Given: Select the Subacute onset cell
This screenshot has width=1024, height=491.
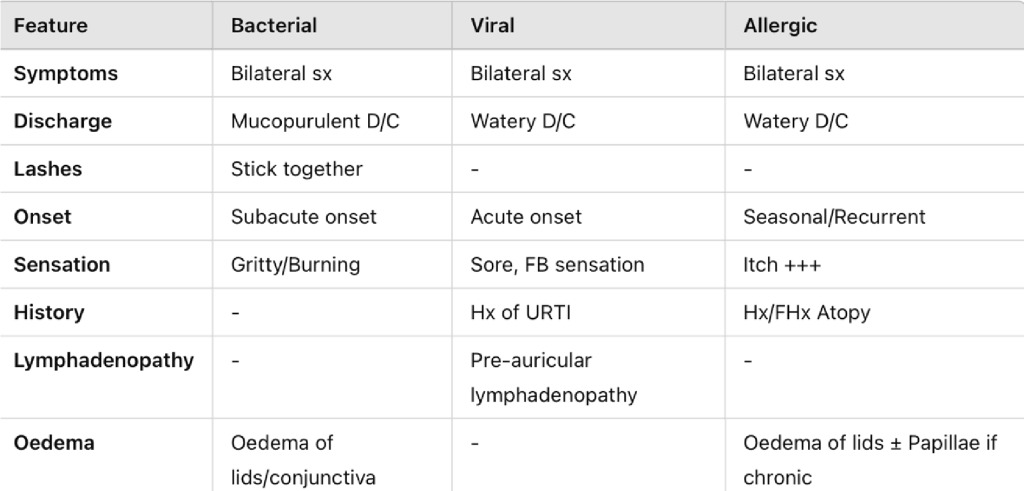Looking at the screenshot, I should click(303, 217).
